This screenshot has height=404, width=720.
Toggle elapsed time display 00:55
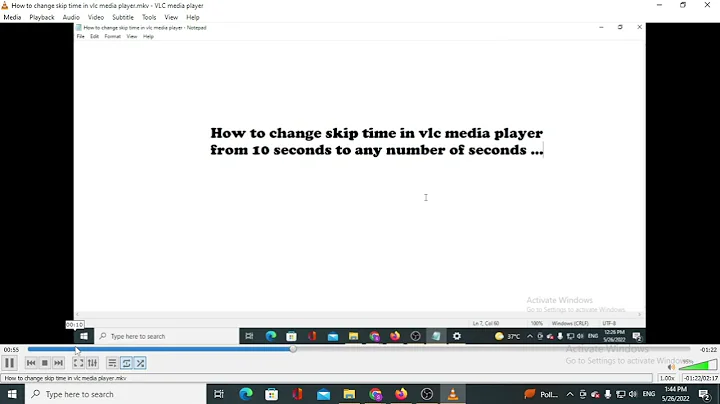11,350
